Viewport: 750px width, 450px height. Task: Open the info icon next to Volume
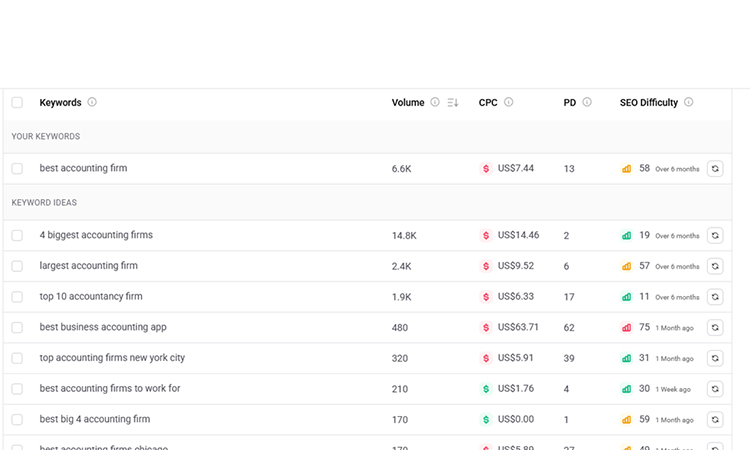[x=435, y=102]
